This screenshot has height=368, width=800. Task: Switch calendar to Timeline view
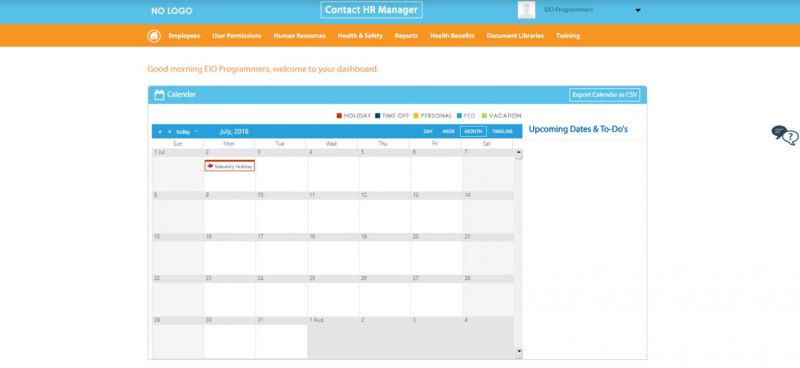[x=503, y=132]
